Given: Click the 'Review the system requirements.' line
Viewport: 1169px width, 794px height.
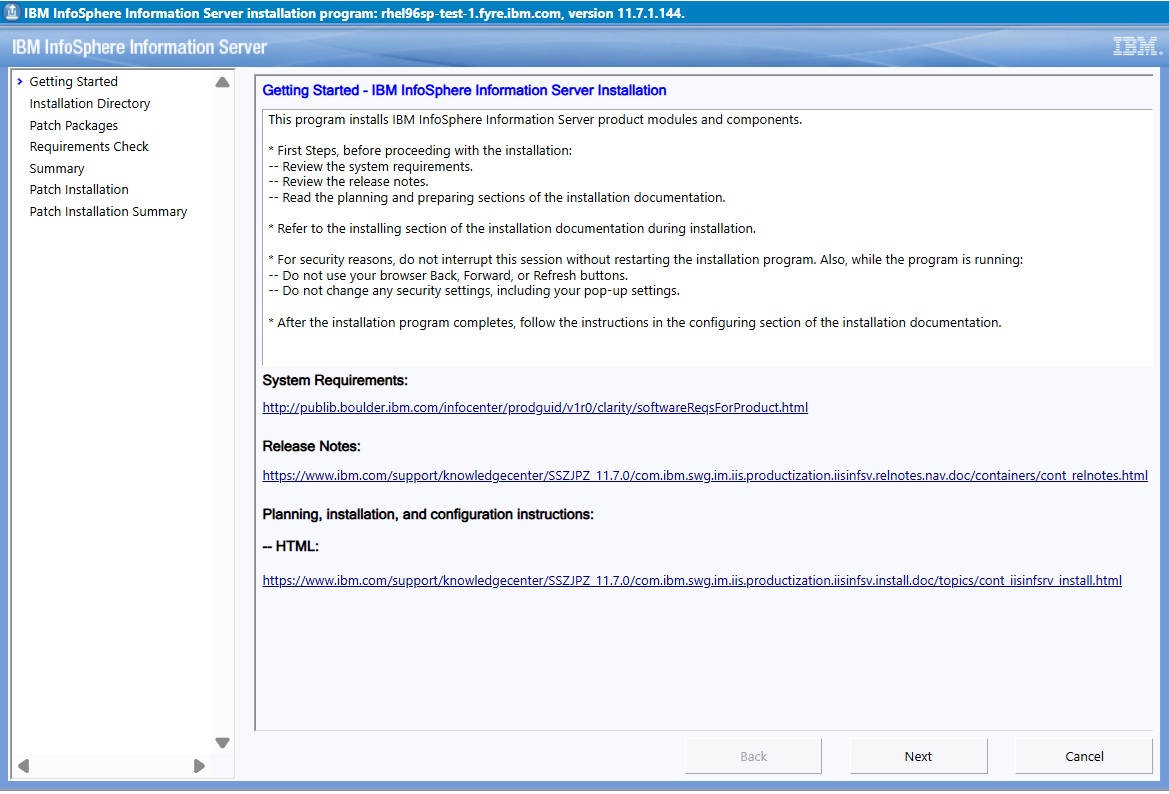Looking at the screenshot, I should coord(371,166).
